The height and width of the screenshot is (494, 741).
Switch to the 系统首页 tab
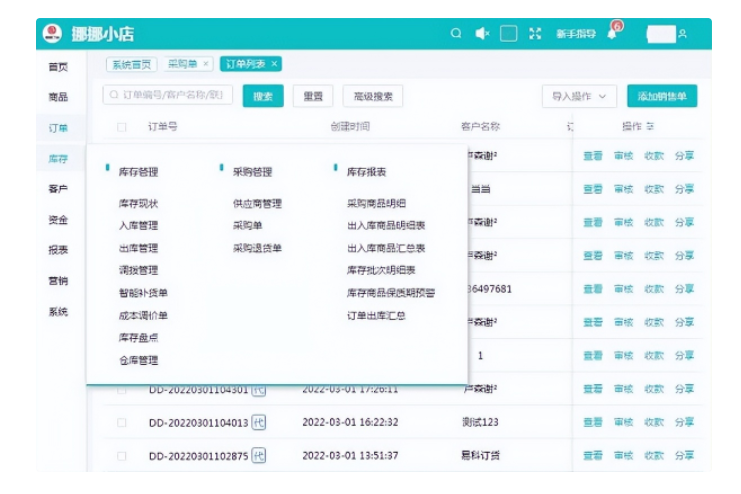(132, 64)
